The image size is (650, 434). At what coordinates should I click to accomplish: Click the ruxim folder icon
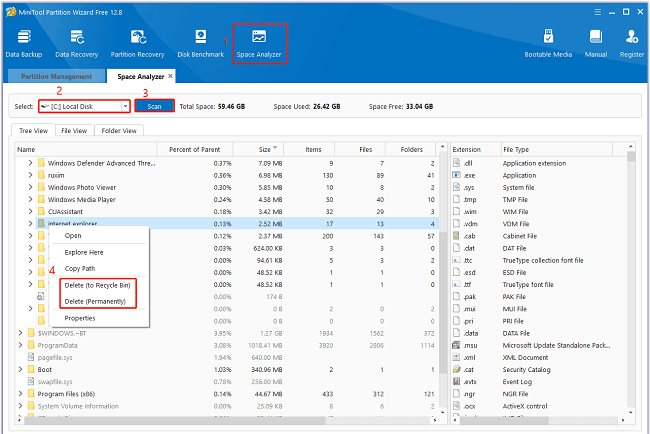click(41, 175)
